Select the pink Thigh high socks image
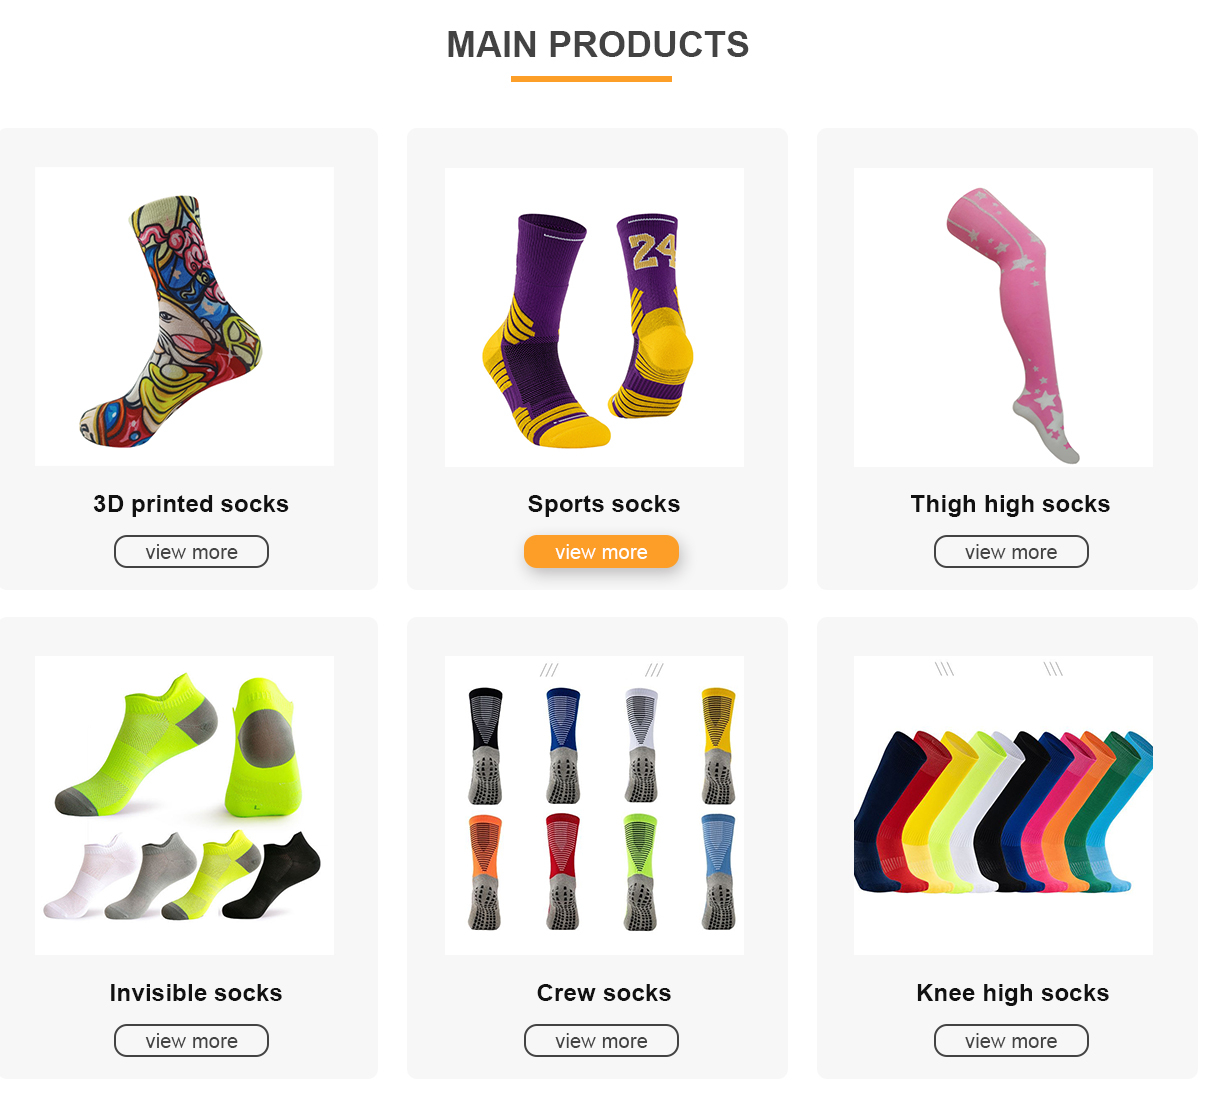The image size is (1211, 1094). point(1003,317)
